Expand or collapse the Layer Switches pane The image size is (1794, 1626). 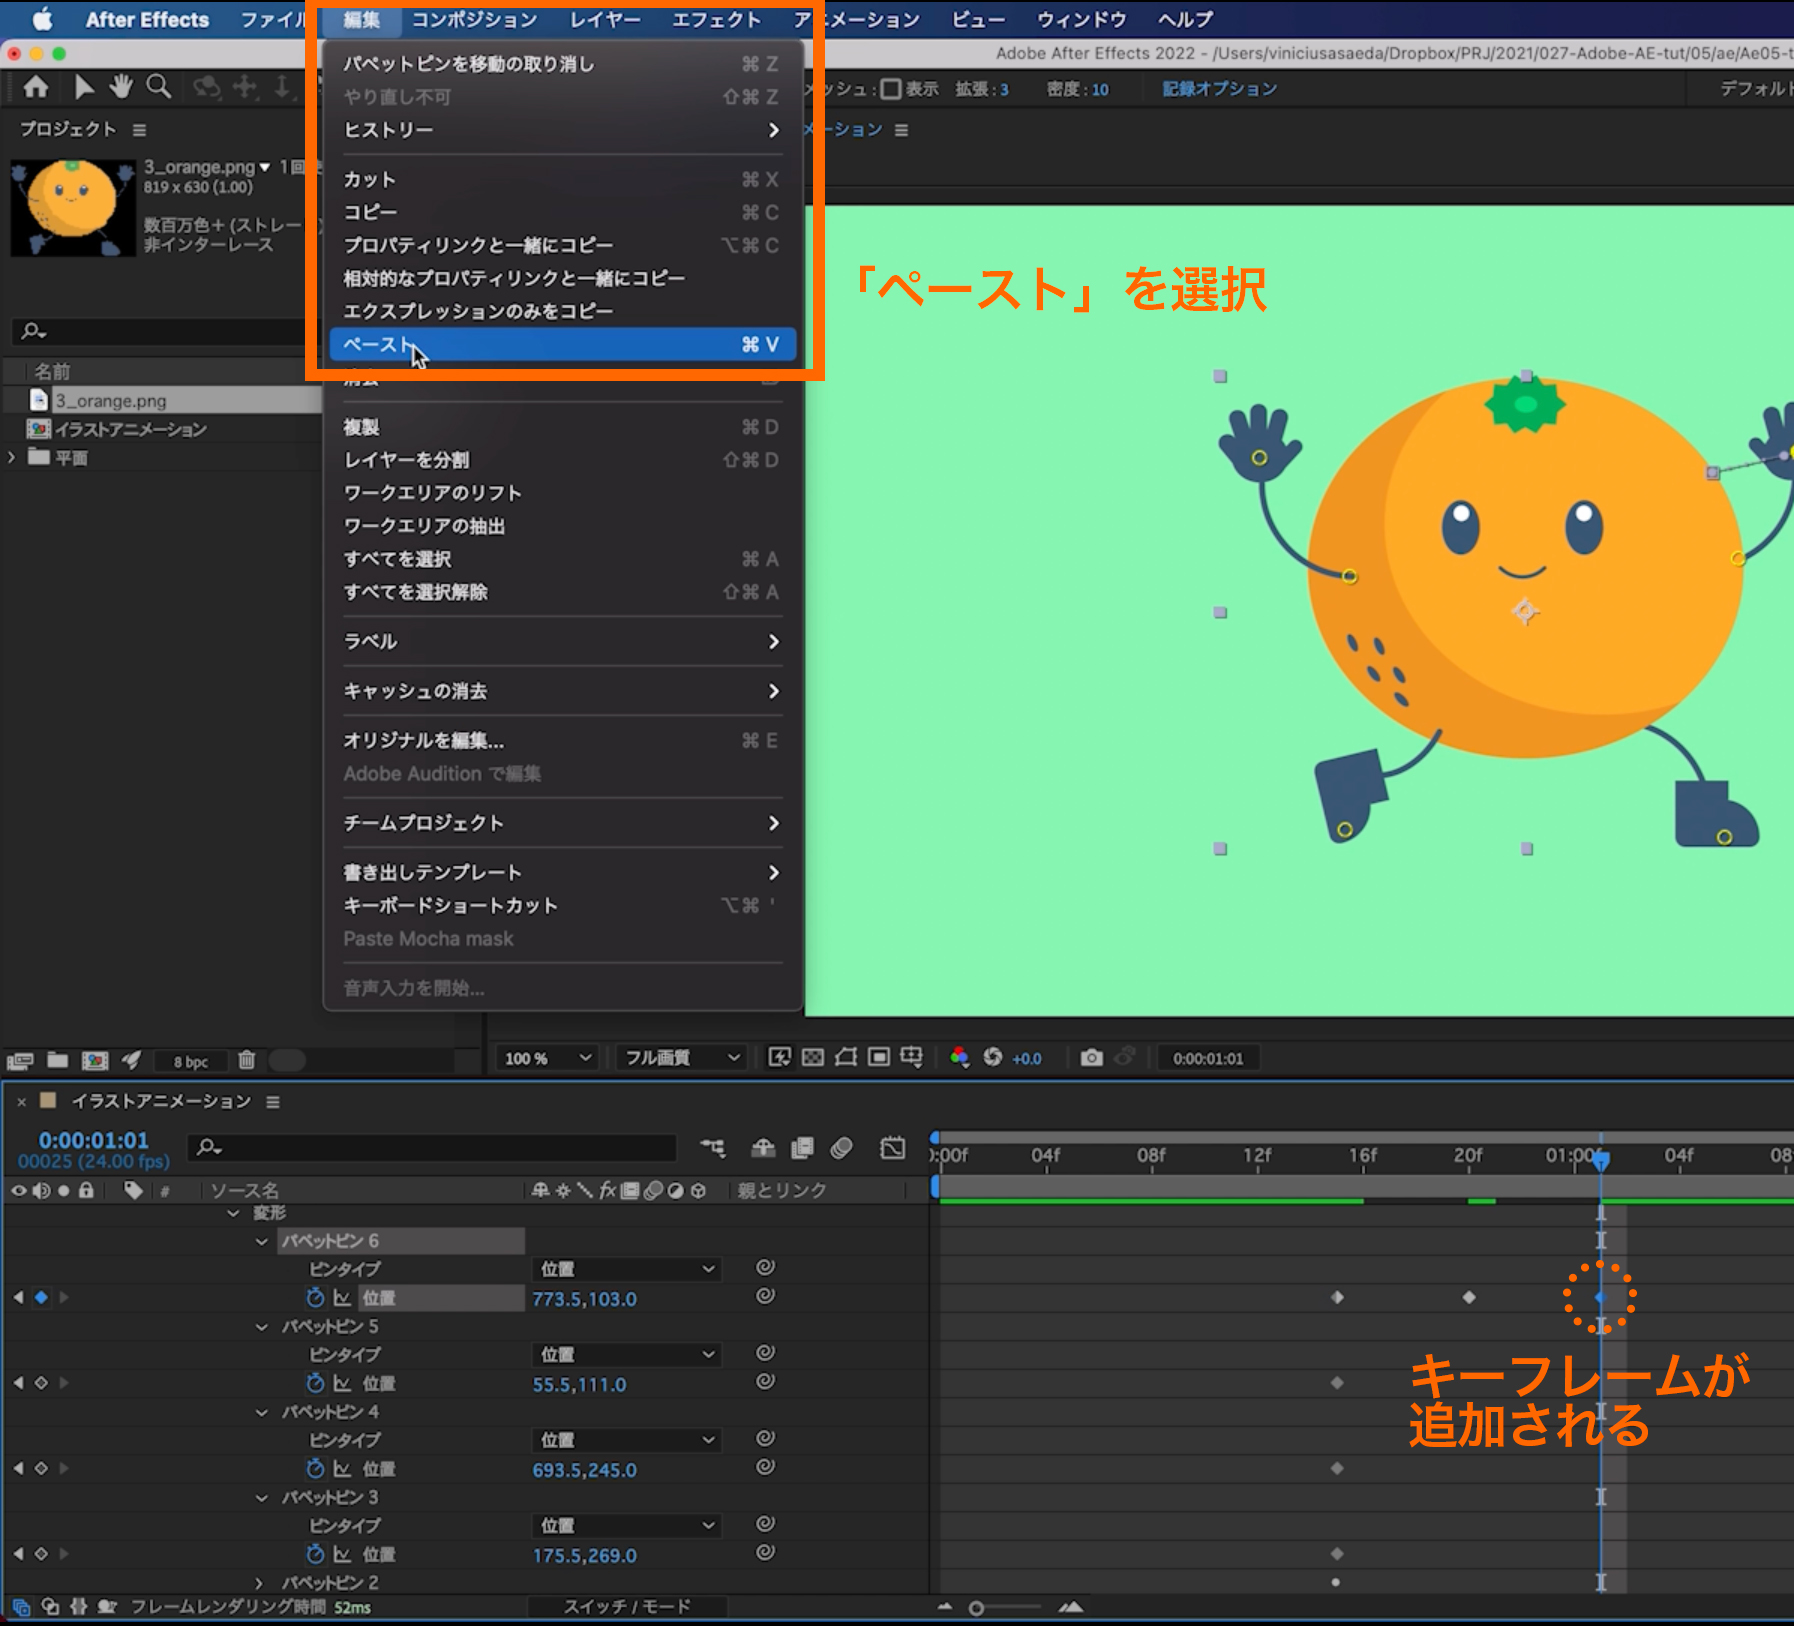(x=21, y=1607)
